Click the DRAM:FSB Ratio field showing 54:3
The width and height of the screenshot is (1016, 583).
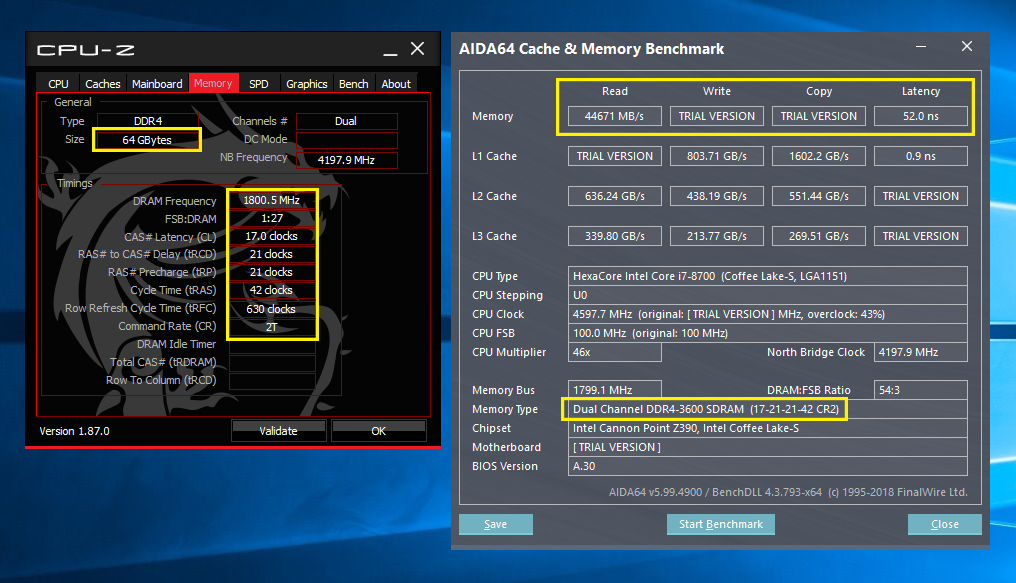click(x=921, y=390)
